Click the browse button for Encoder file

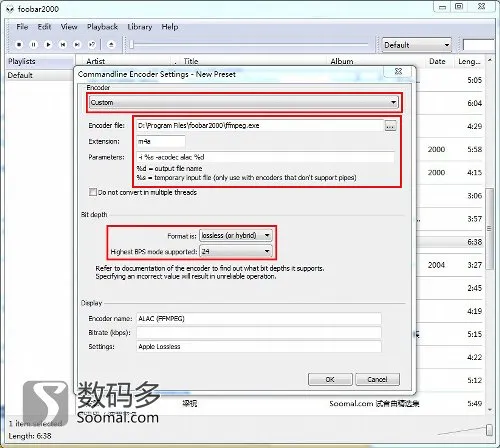pos(390,126)
